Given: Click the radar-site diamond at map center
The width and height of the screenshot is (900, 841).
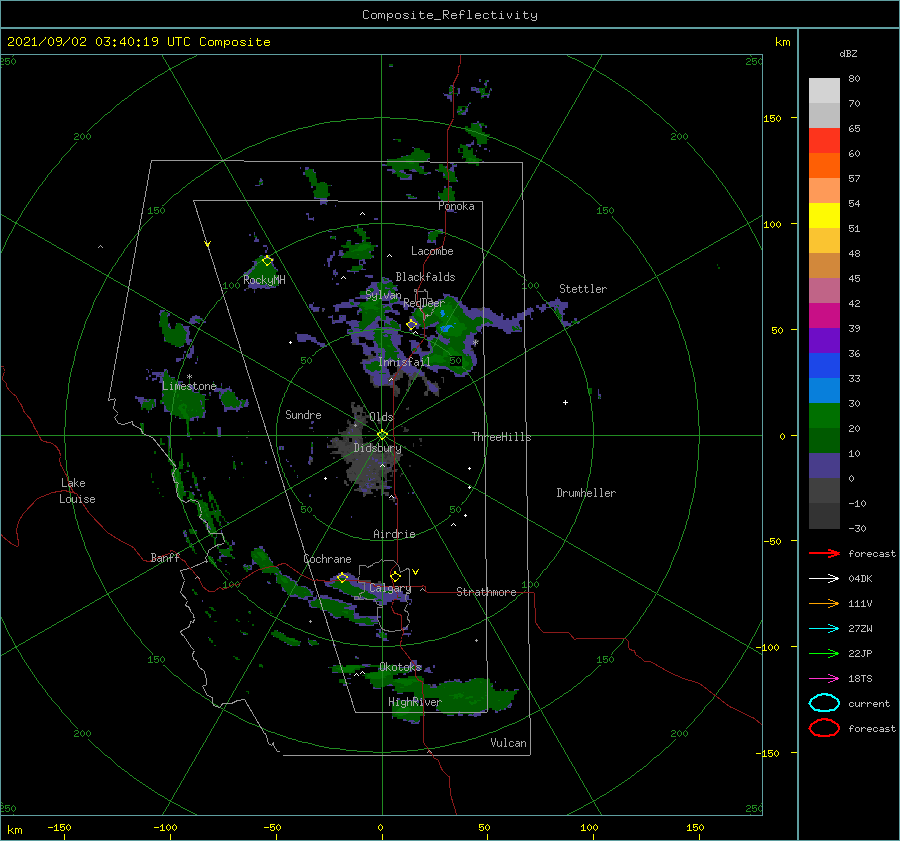Looking at the screenshot, I should point(382,435).
